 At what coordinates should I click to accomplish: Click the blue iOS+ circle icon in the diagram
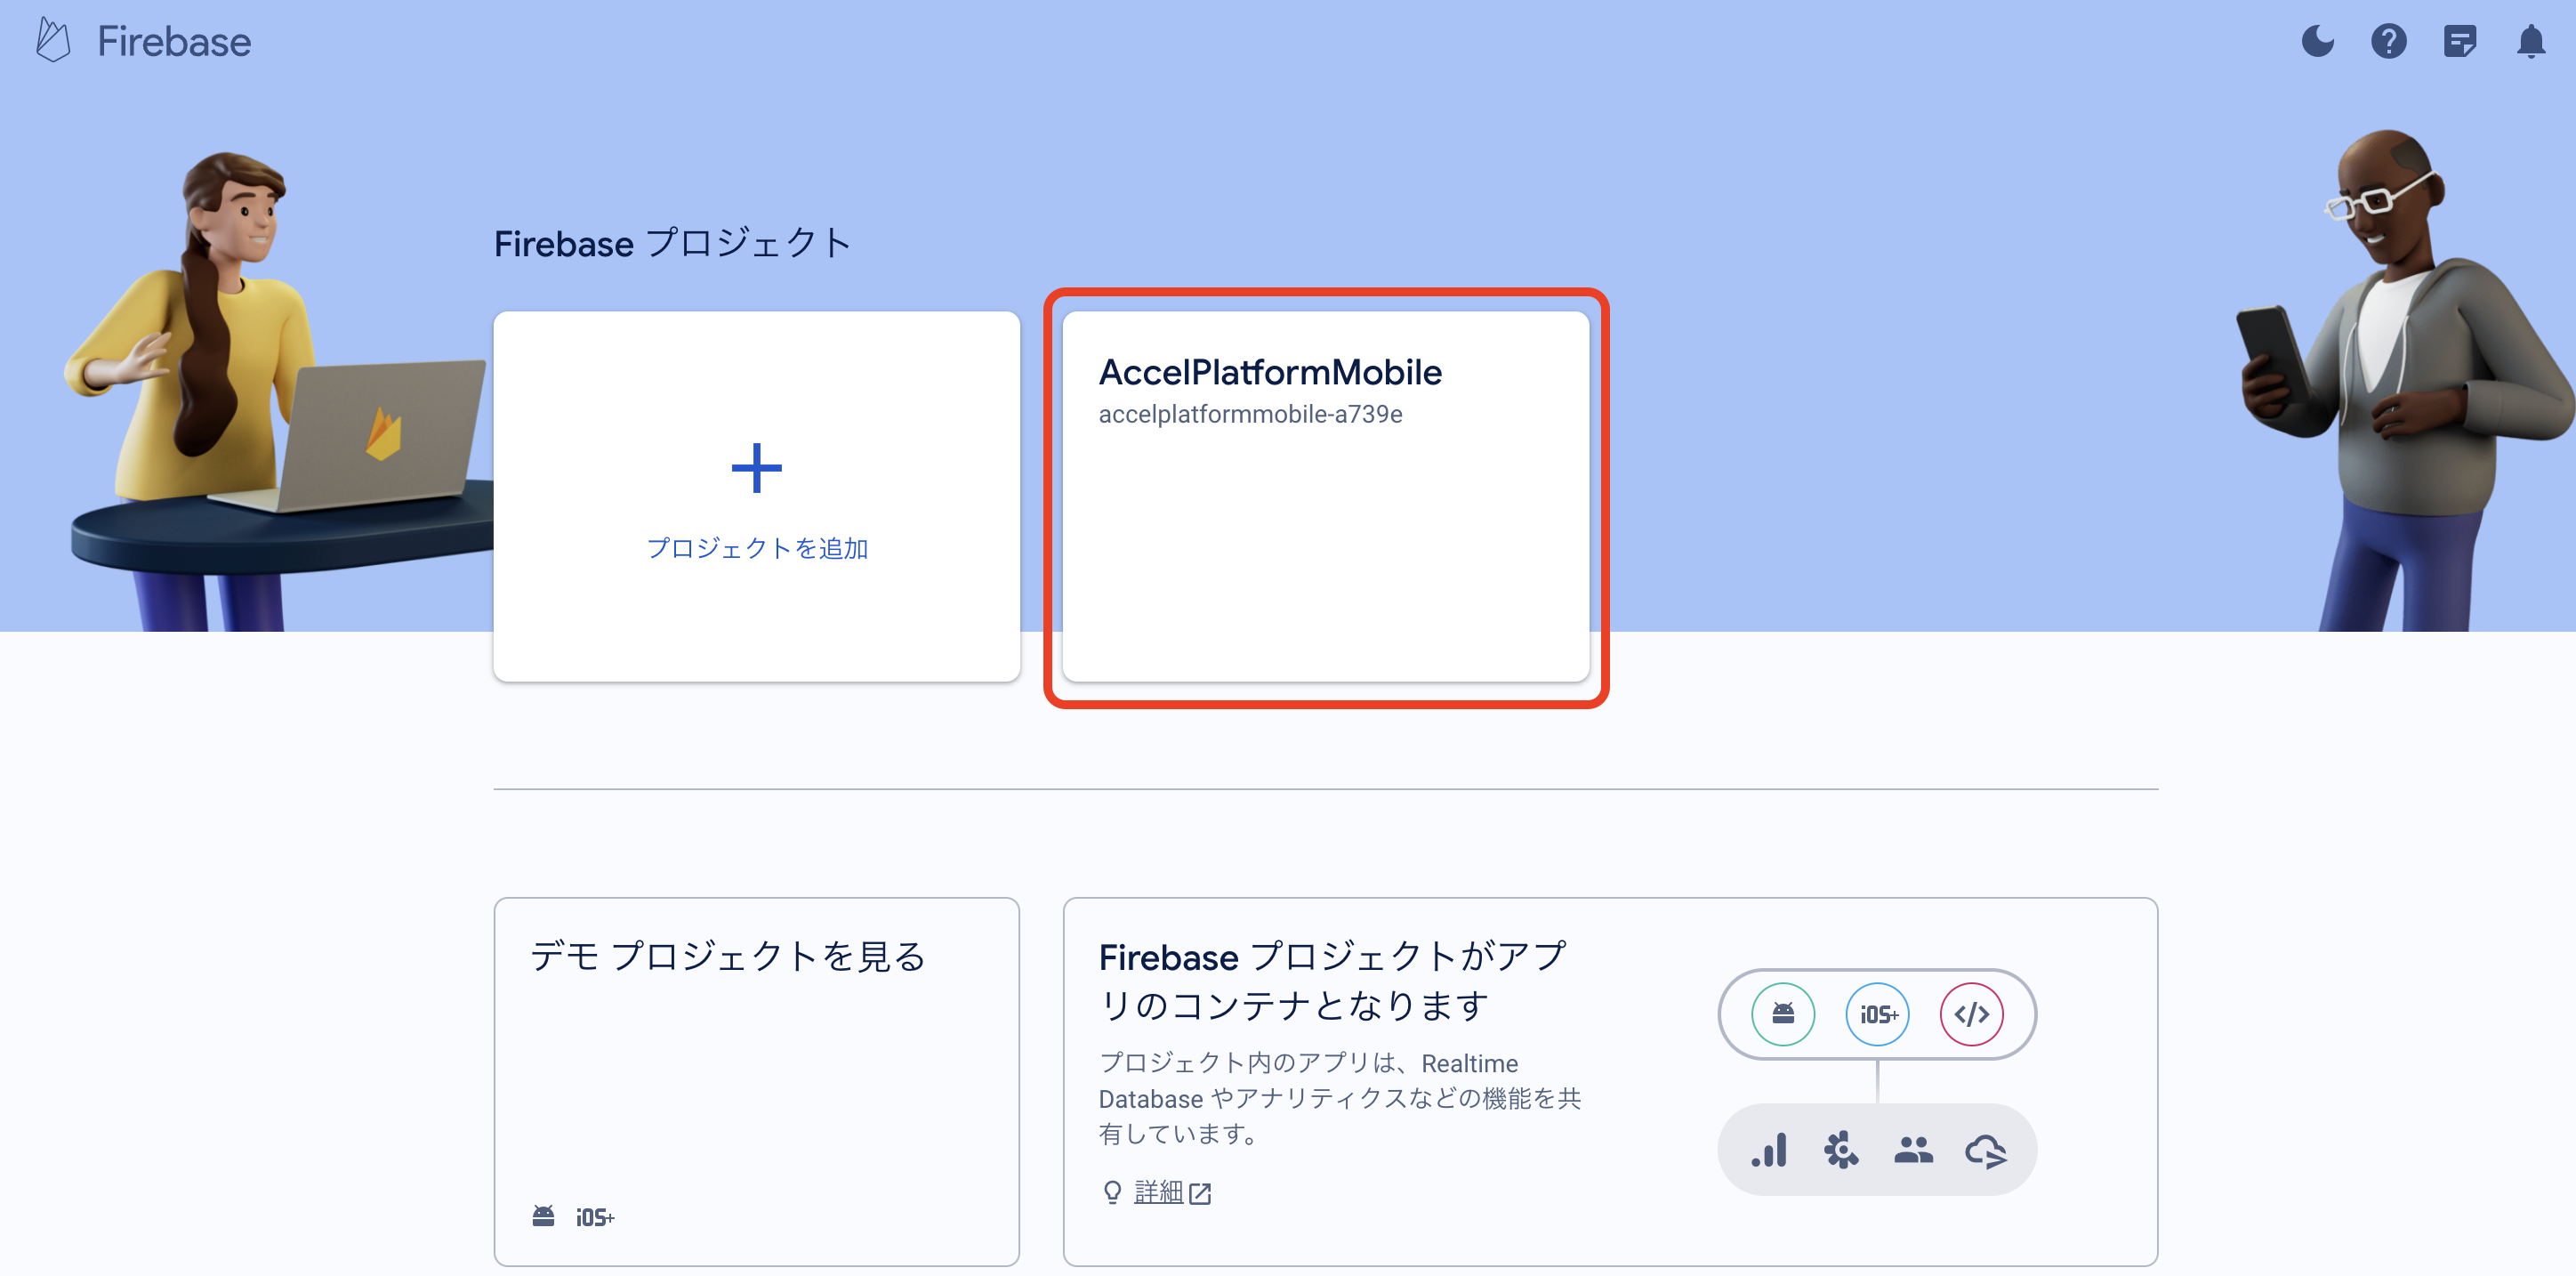tap(1877, 1014)
